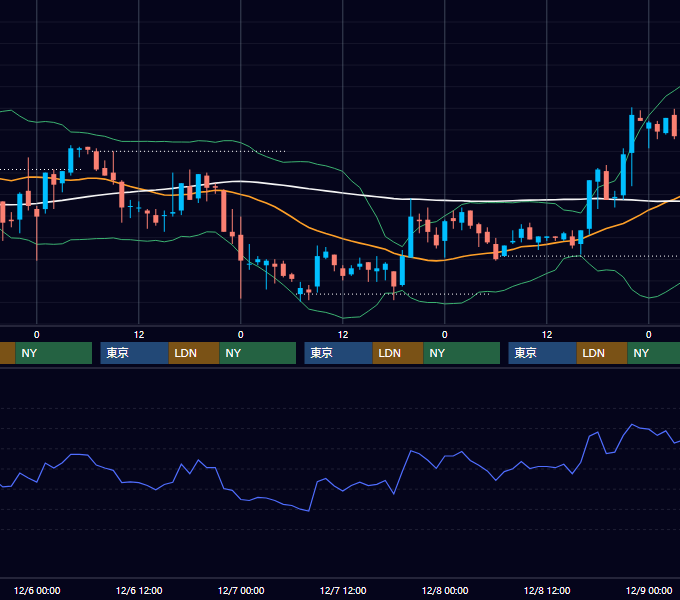
Task: Click the "0" hour tick above 12/7 00:00
Action: coord(241,335)
